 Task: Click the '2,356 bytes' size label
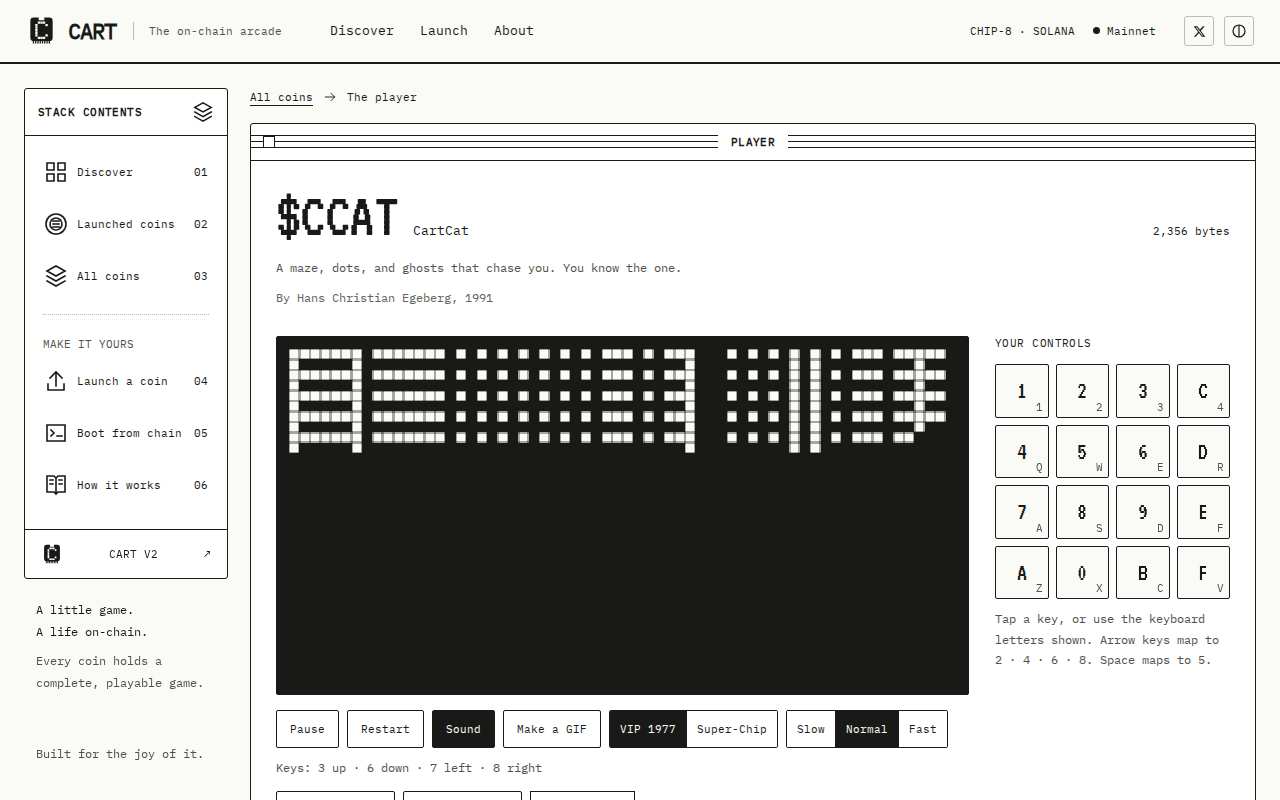coord(1191,231)
